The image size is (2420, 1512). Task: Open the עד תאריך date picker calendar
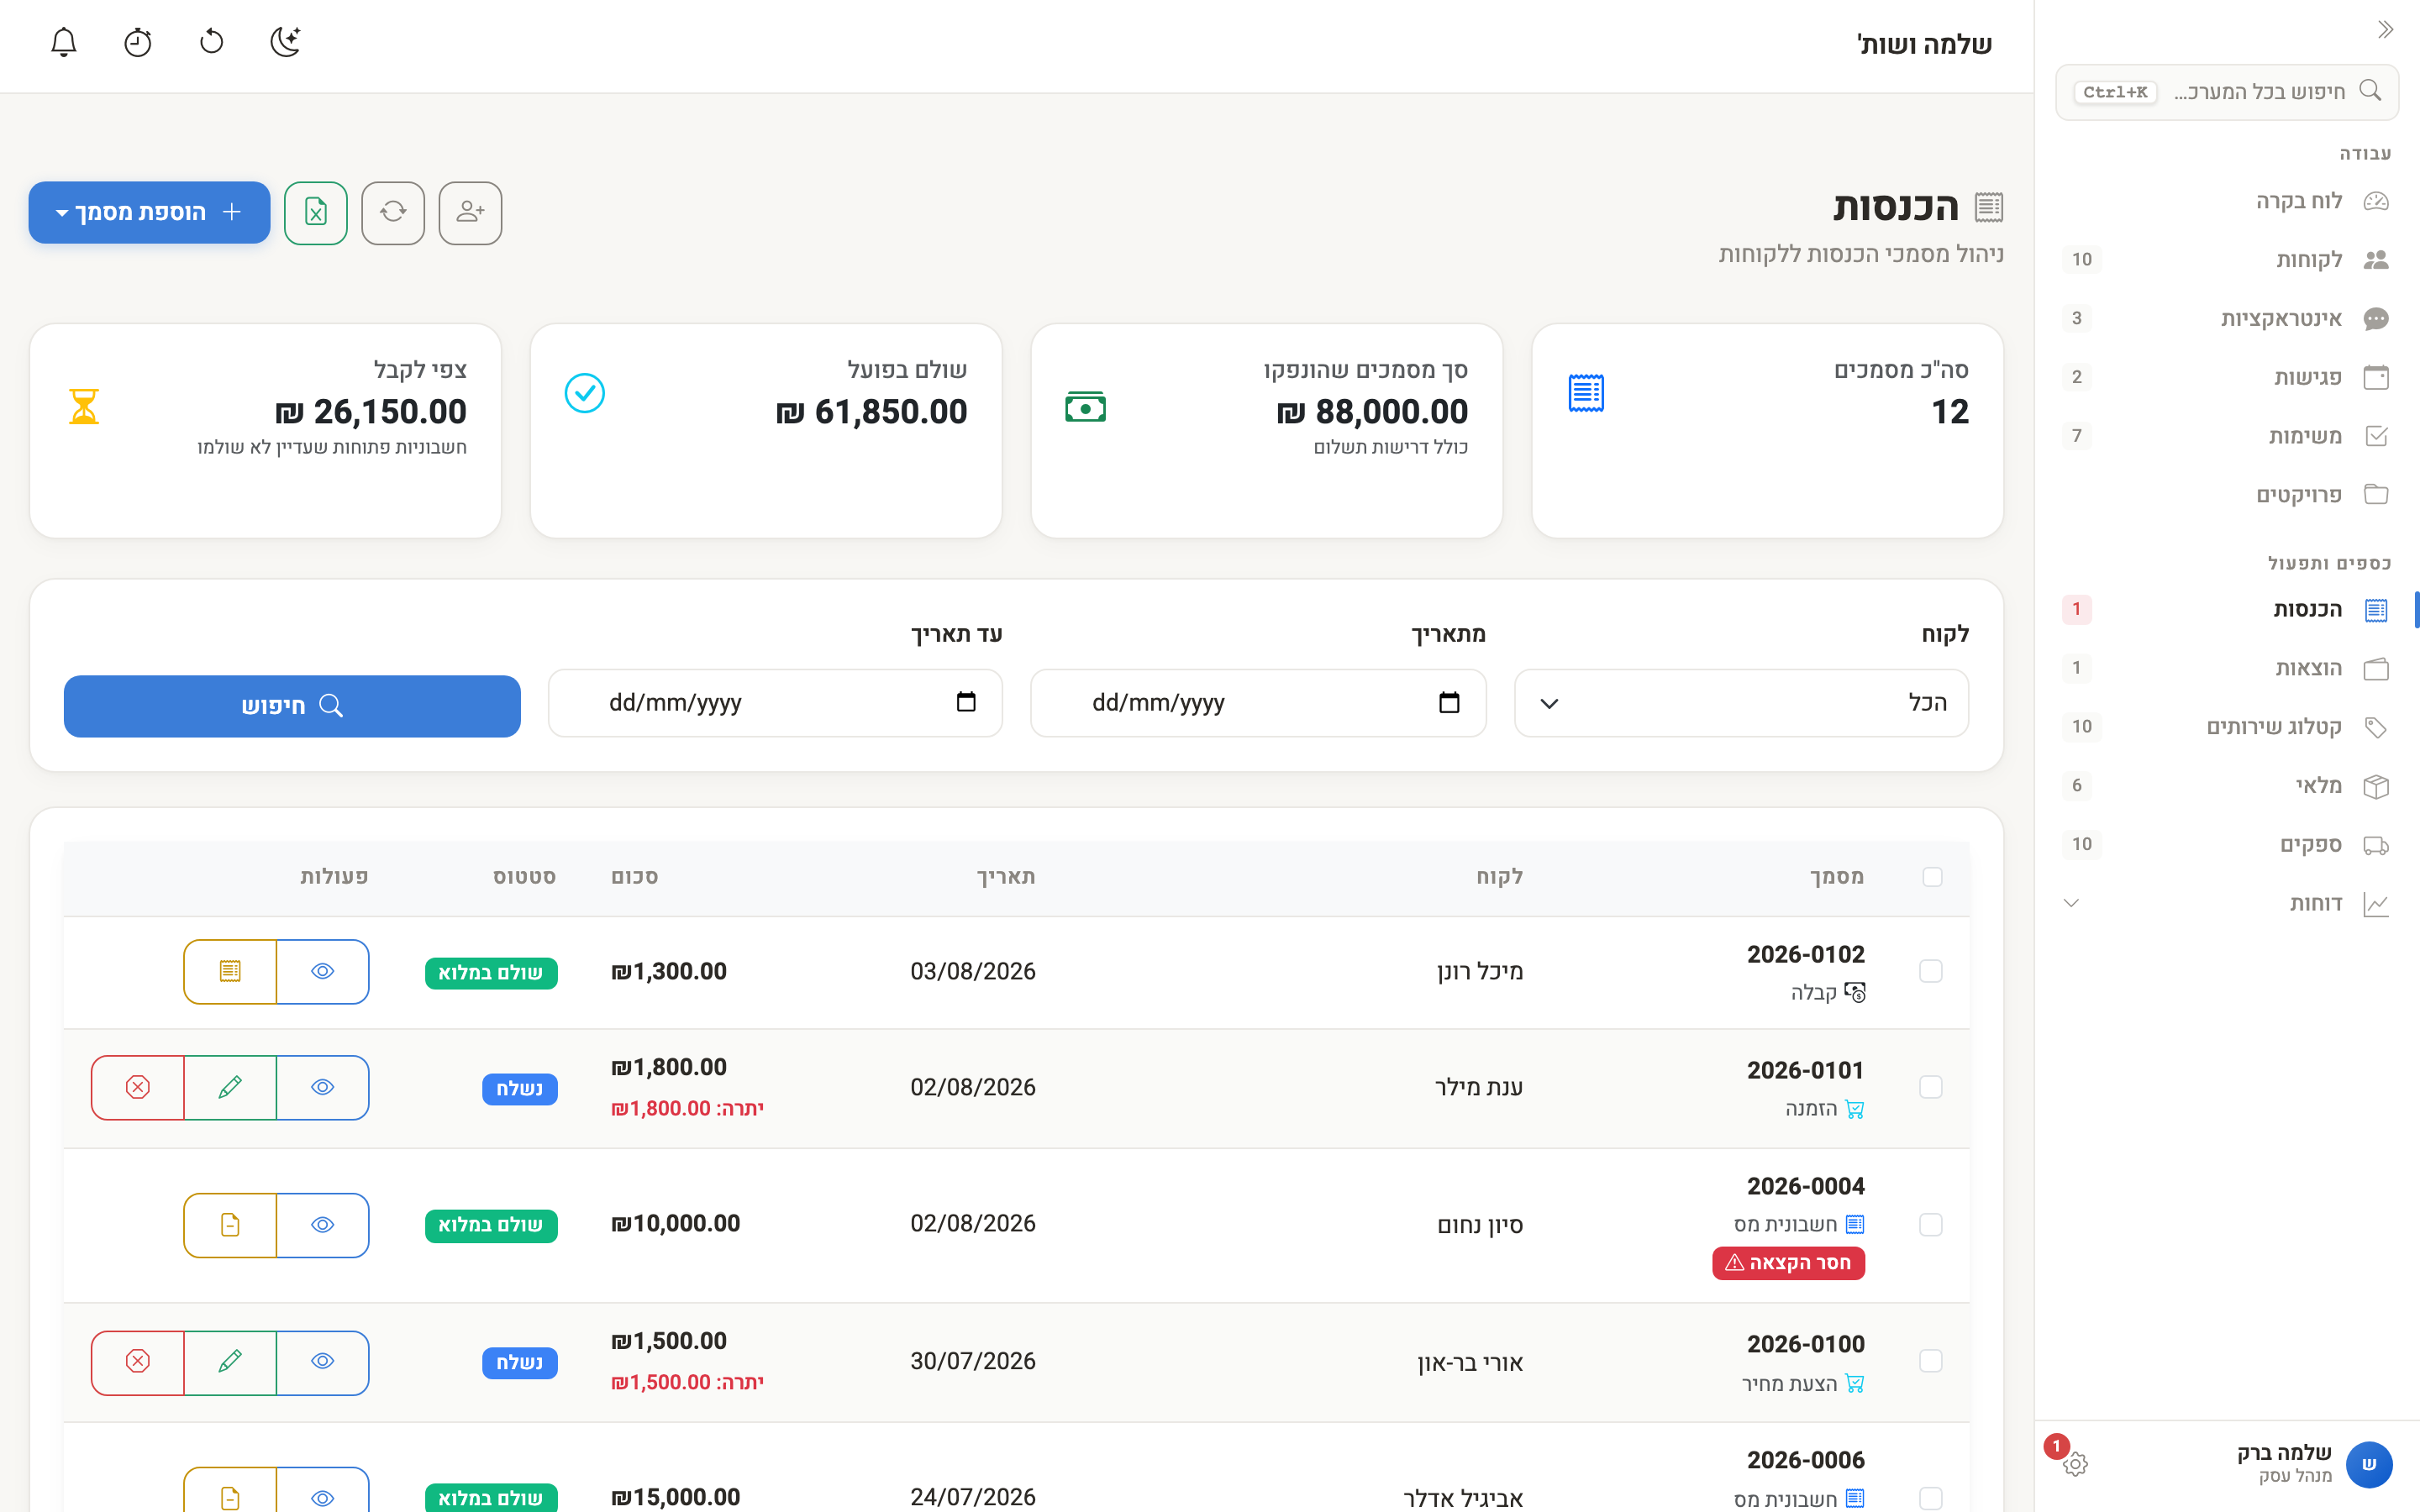[x=966, y=702]
